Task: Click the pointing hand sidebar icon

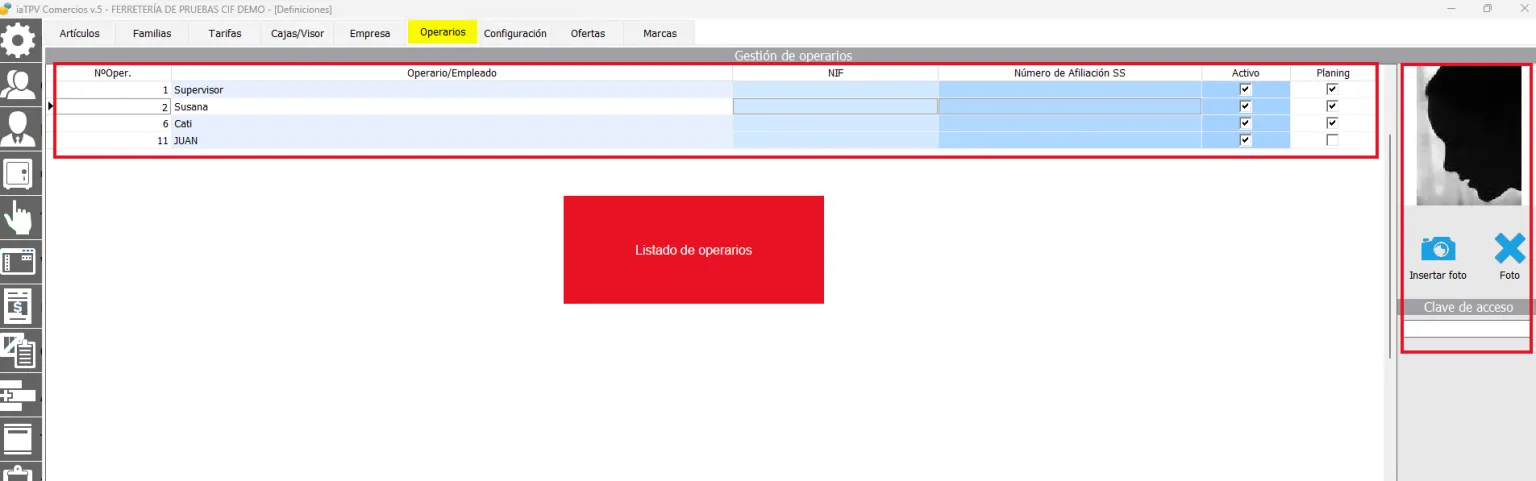Action: pos(19,217)
